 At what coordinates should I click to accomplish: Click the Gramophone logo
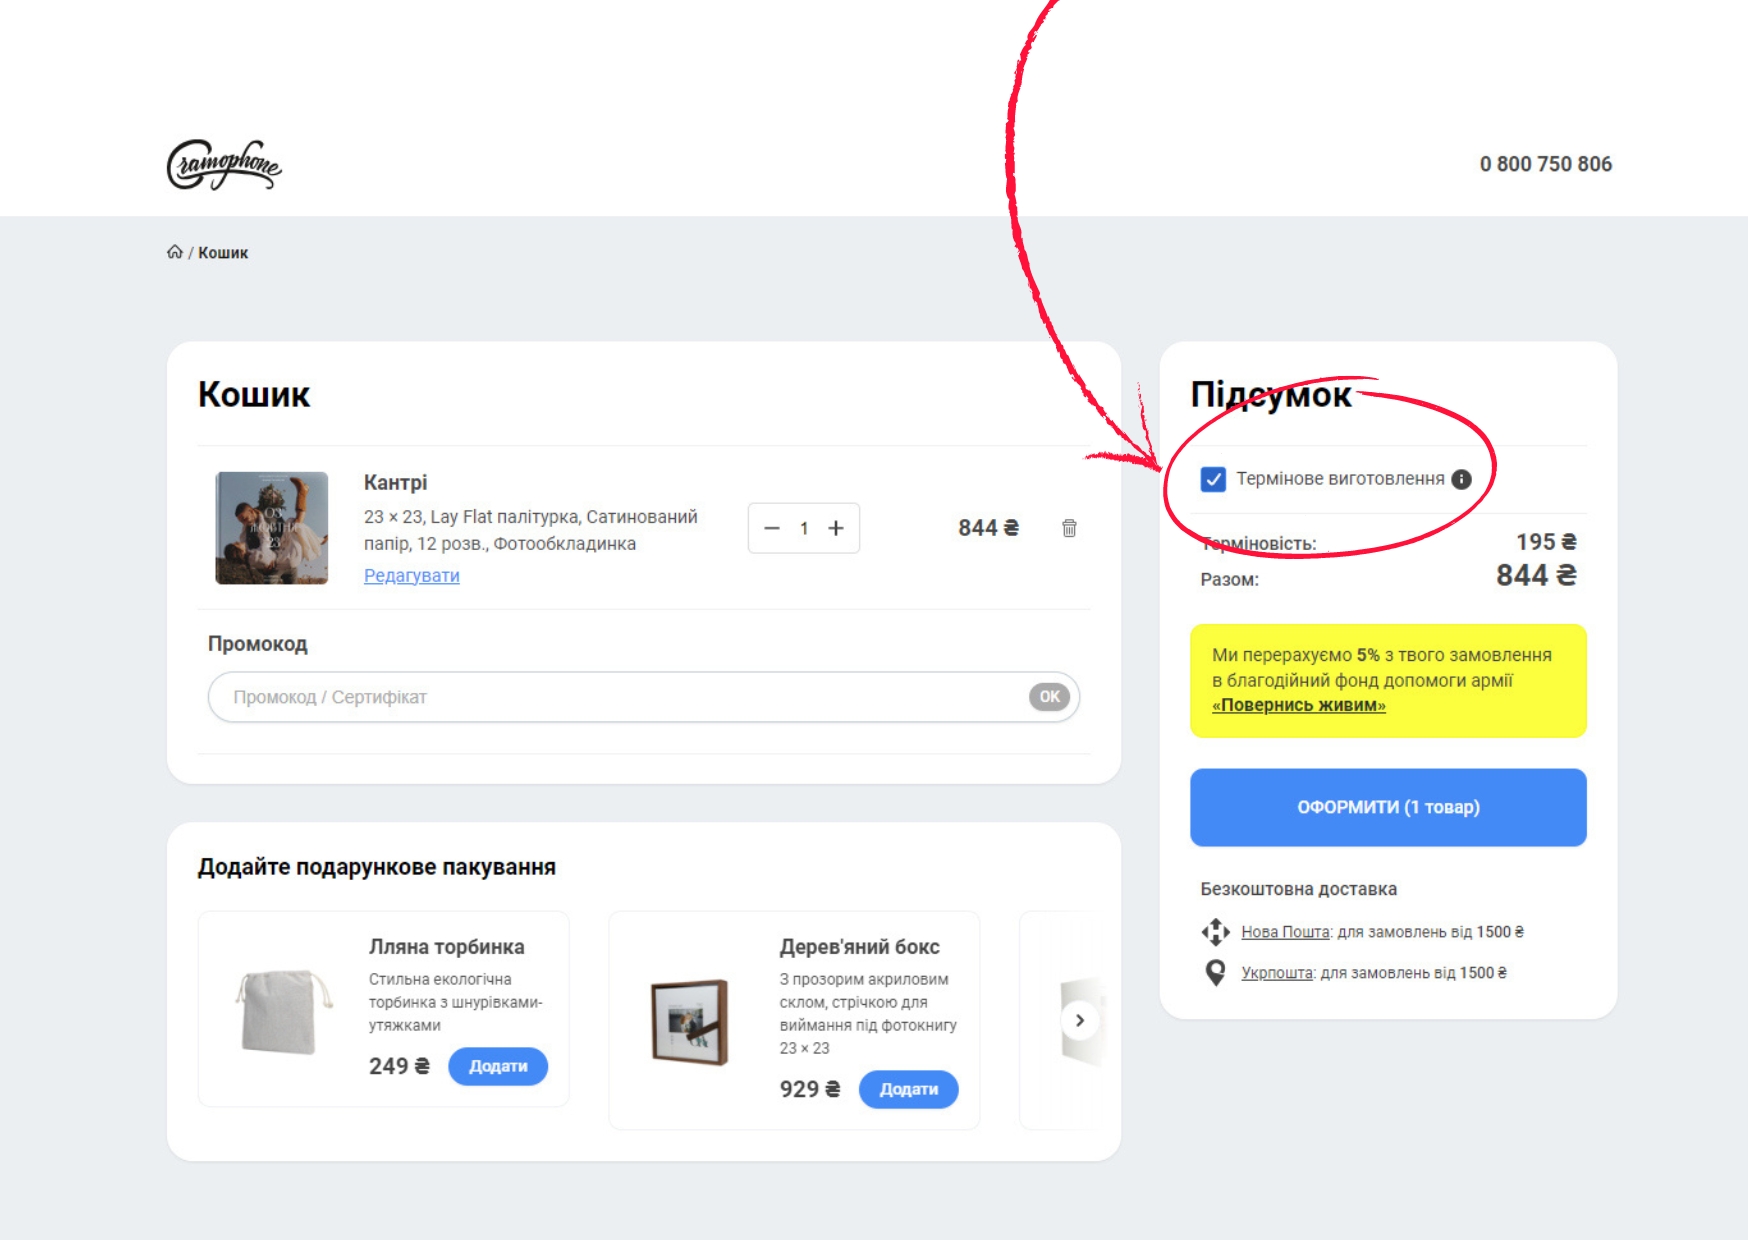pos(224,165)
